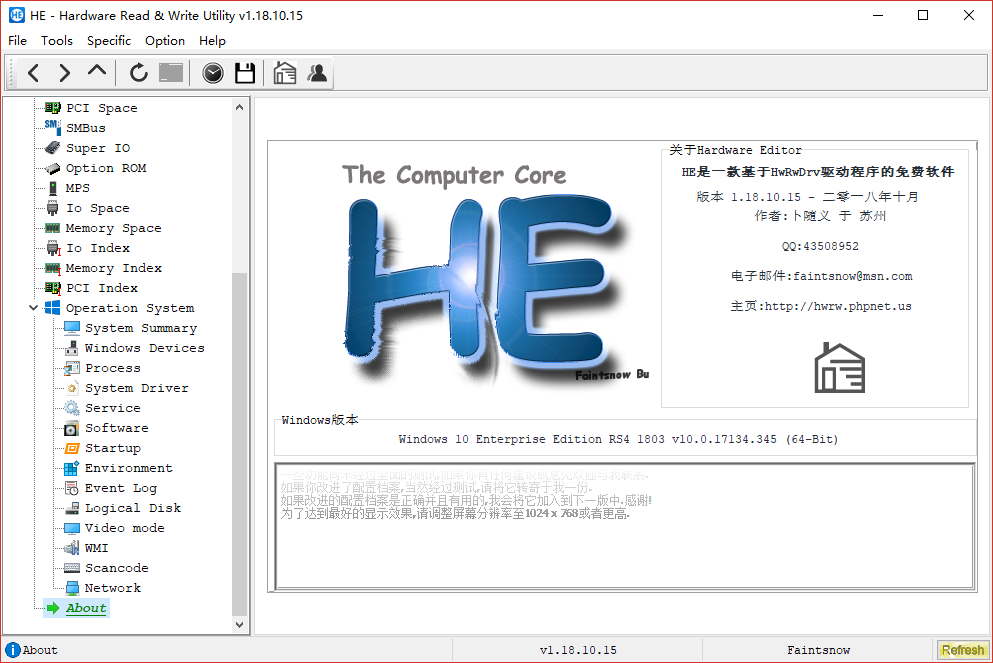Select Logical Disk tree item
The height and width of the screenshot is (663, 993).
133,508
